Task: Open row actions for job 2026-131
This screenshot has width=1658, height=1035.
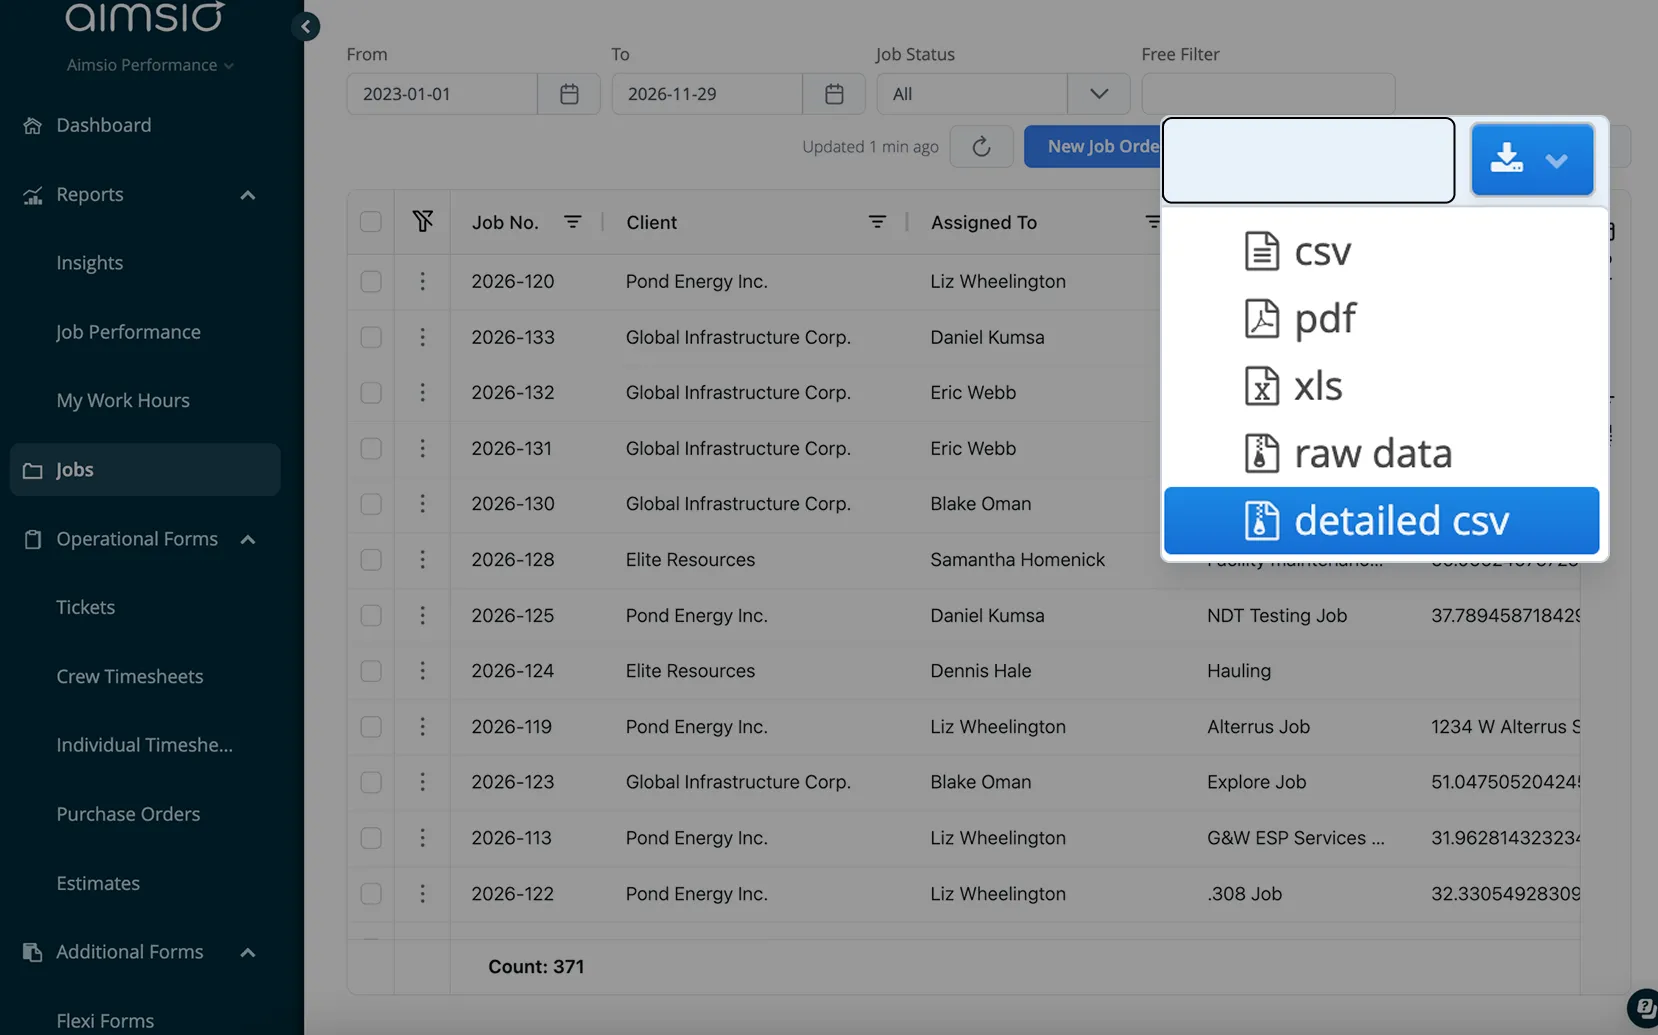Action: 422,449
